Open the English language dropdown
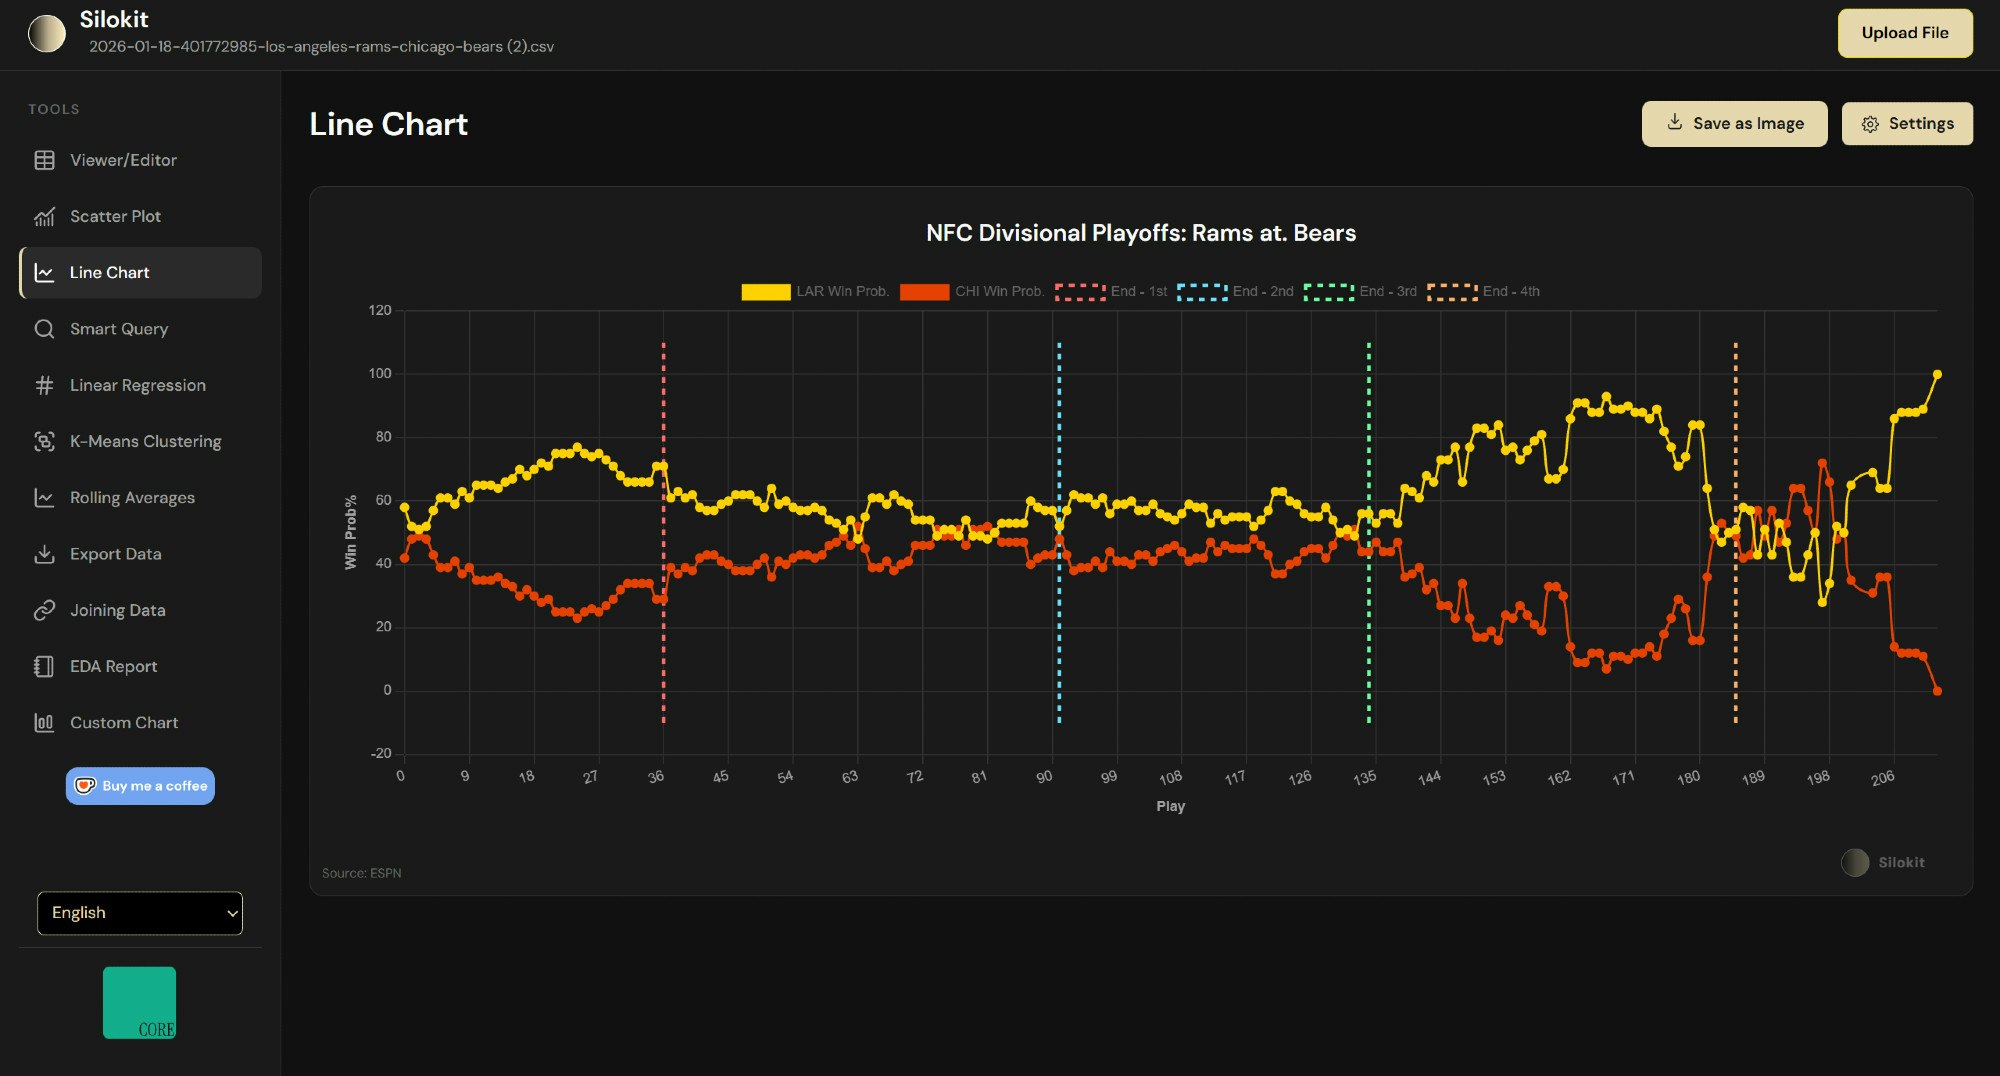This screenshot has height=1076, width=2000. (140, 913)
